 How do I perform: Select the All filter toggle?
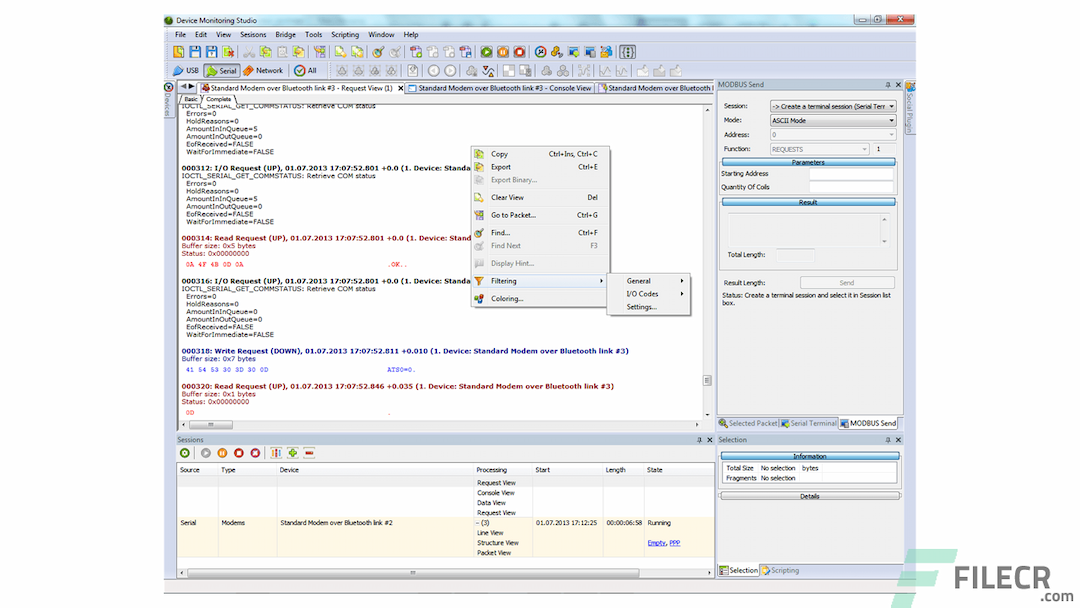click(x=302, y=70)
